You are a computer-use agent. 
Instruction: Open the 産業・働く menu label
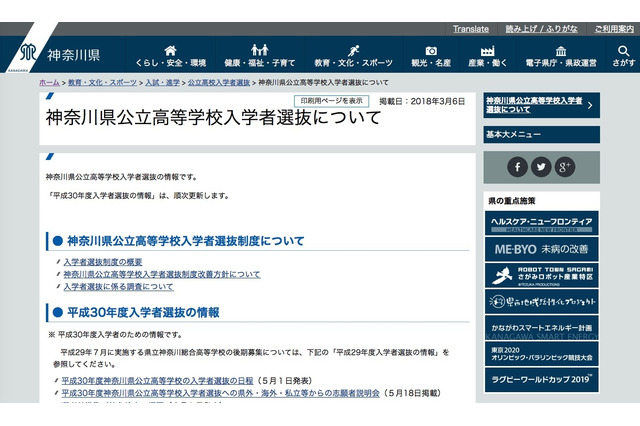[x=487, y=63]
